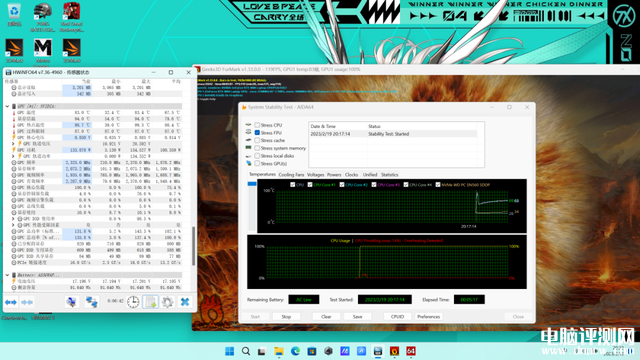Click HWiNFO logging file-plus icon
Viewport: 640px width, 360px height.
click(151, 302)
